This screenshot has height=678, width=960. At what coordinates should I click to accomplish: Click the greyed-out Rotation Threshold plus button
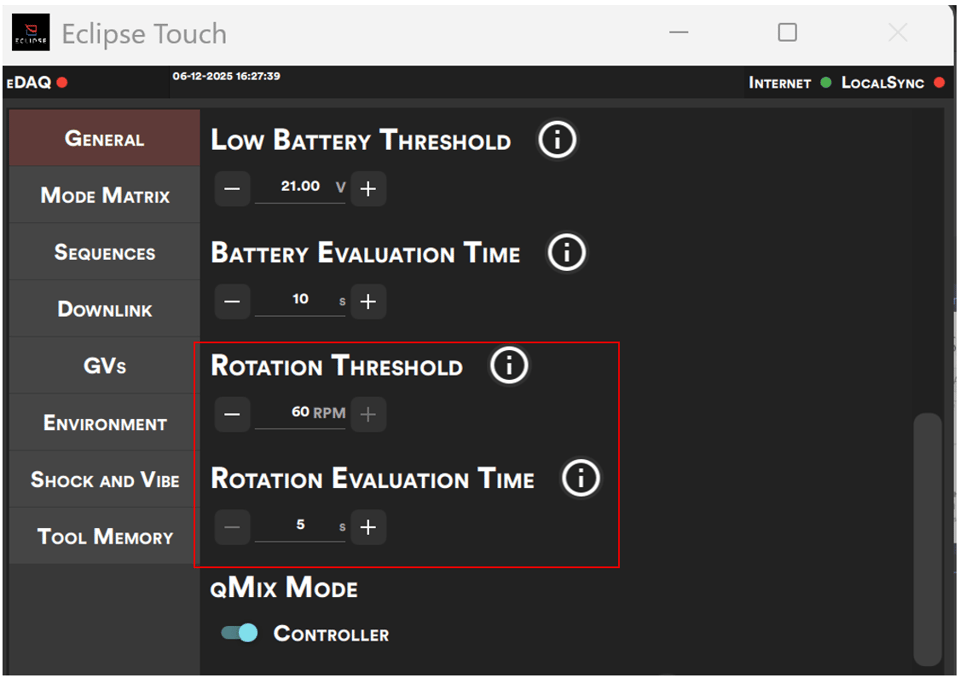(368, 414)
